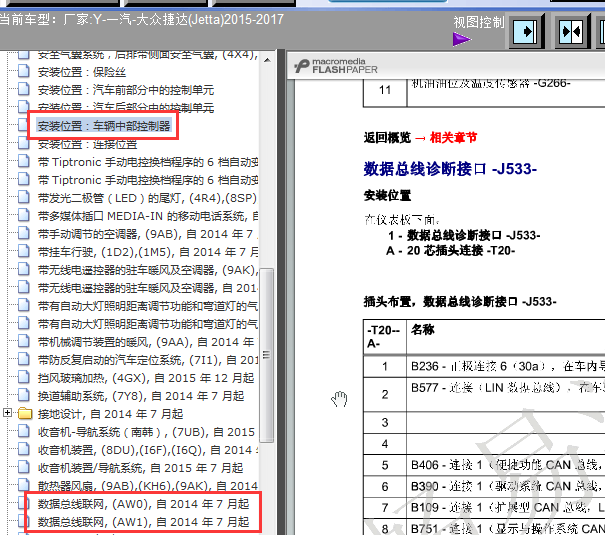
Task: Open 数据总线联网 (AW1) entry
Action: (143, 522)
